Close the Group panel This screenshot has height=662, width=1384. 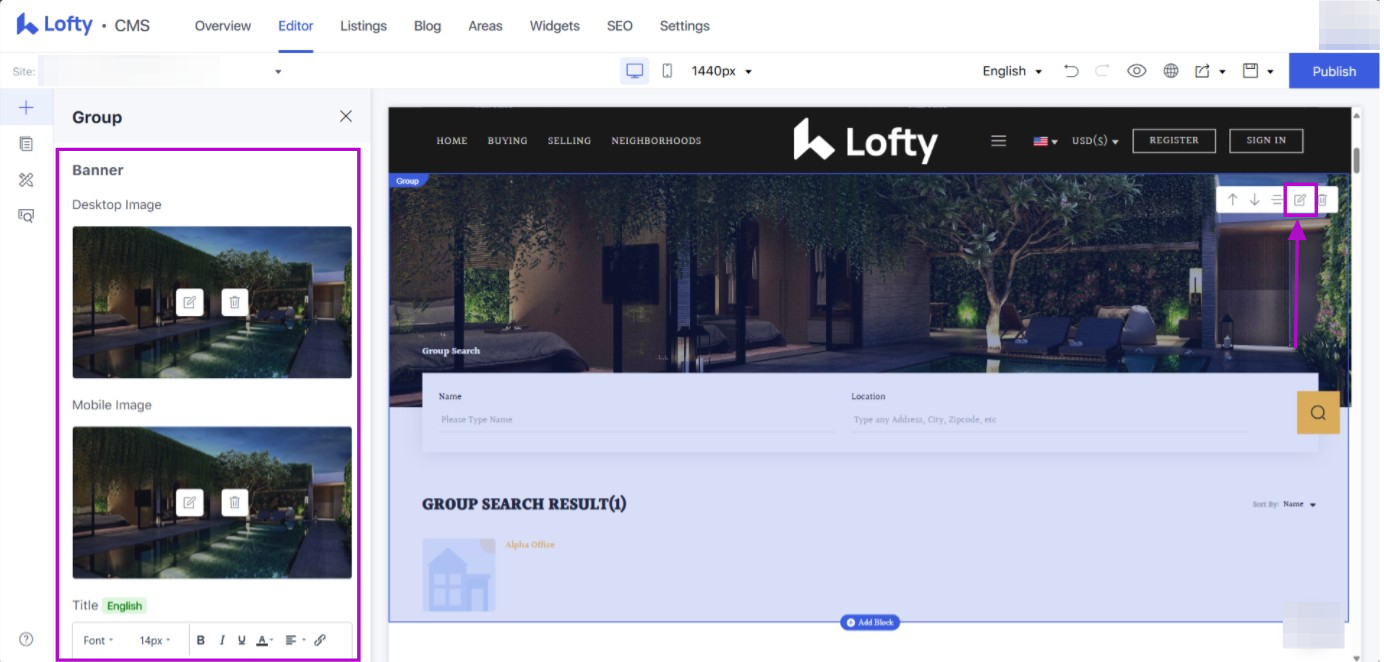346,117
